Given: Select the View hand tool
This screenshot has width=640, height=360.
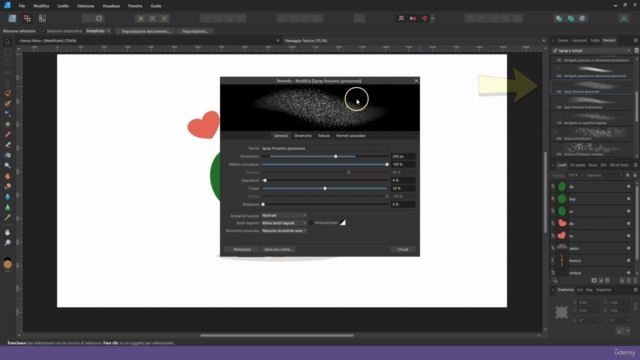Looking at the screenshot, I should (7, 232).
